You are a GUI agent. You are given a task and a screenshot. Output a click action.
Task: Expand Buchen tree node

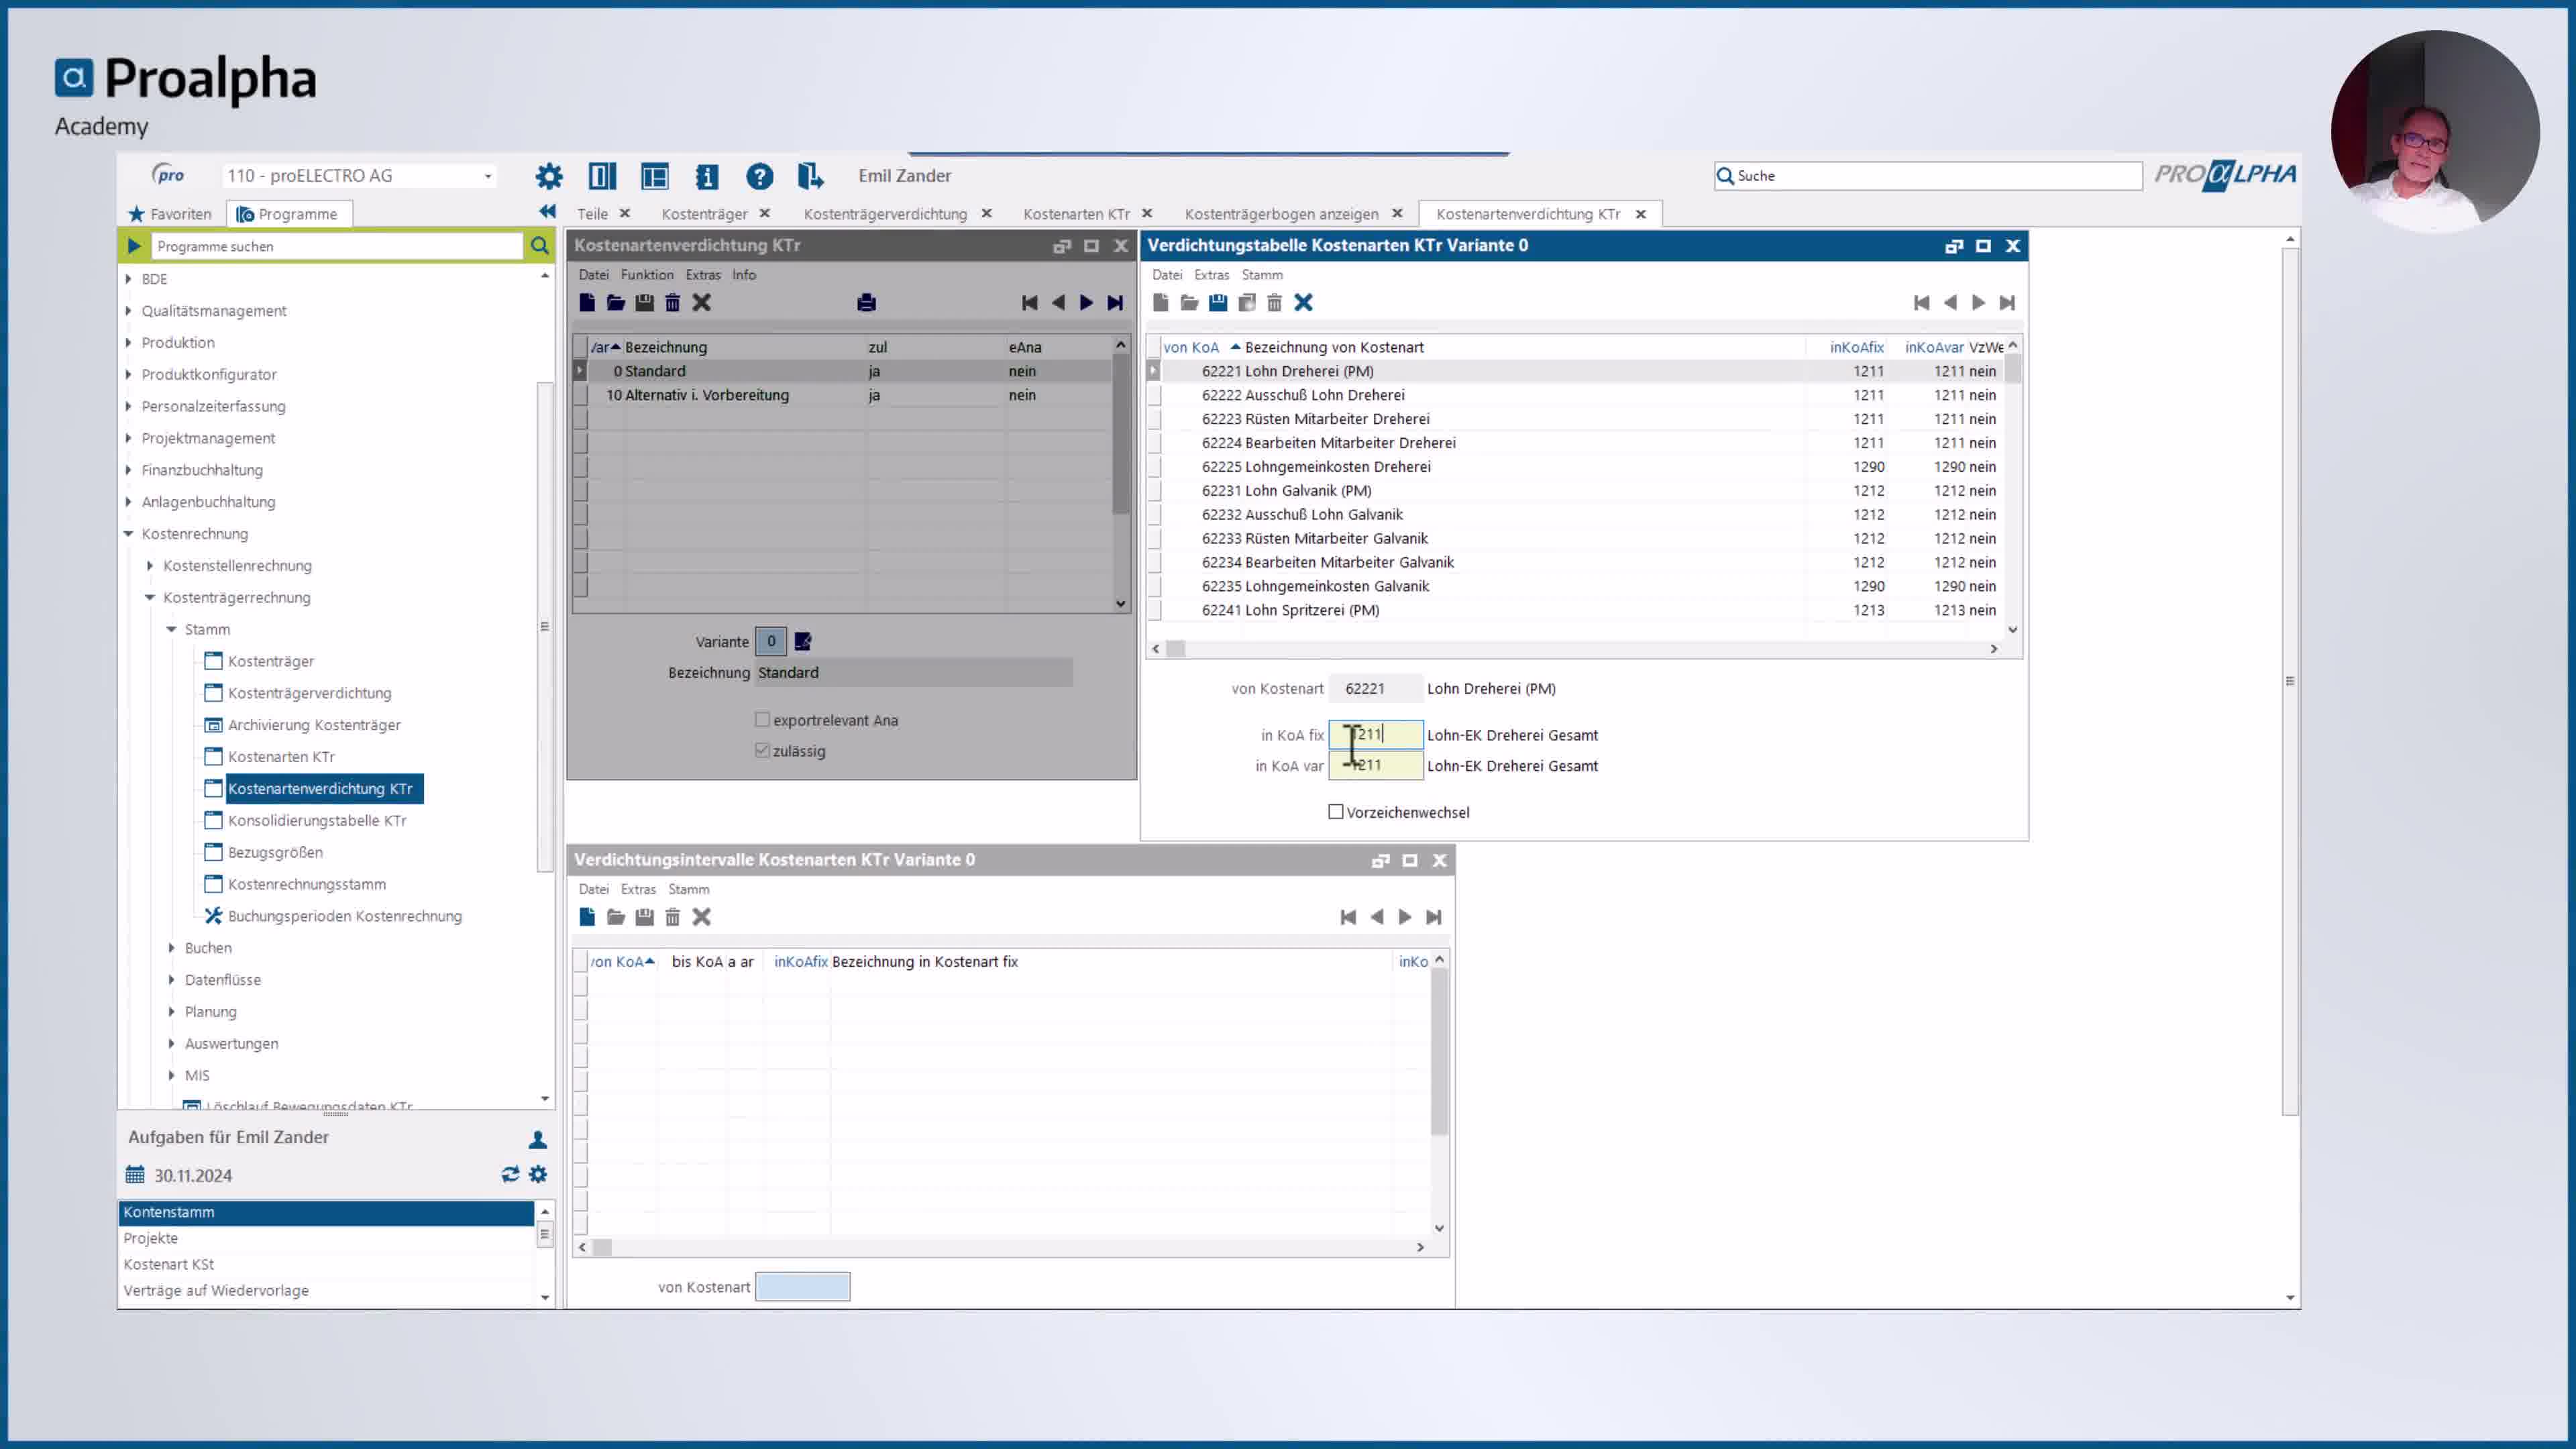point(171,948)
